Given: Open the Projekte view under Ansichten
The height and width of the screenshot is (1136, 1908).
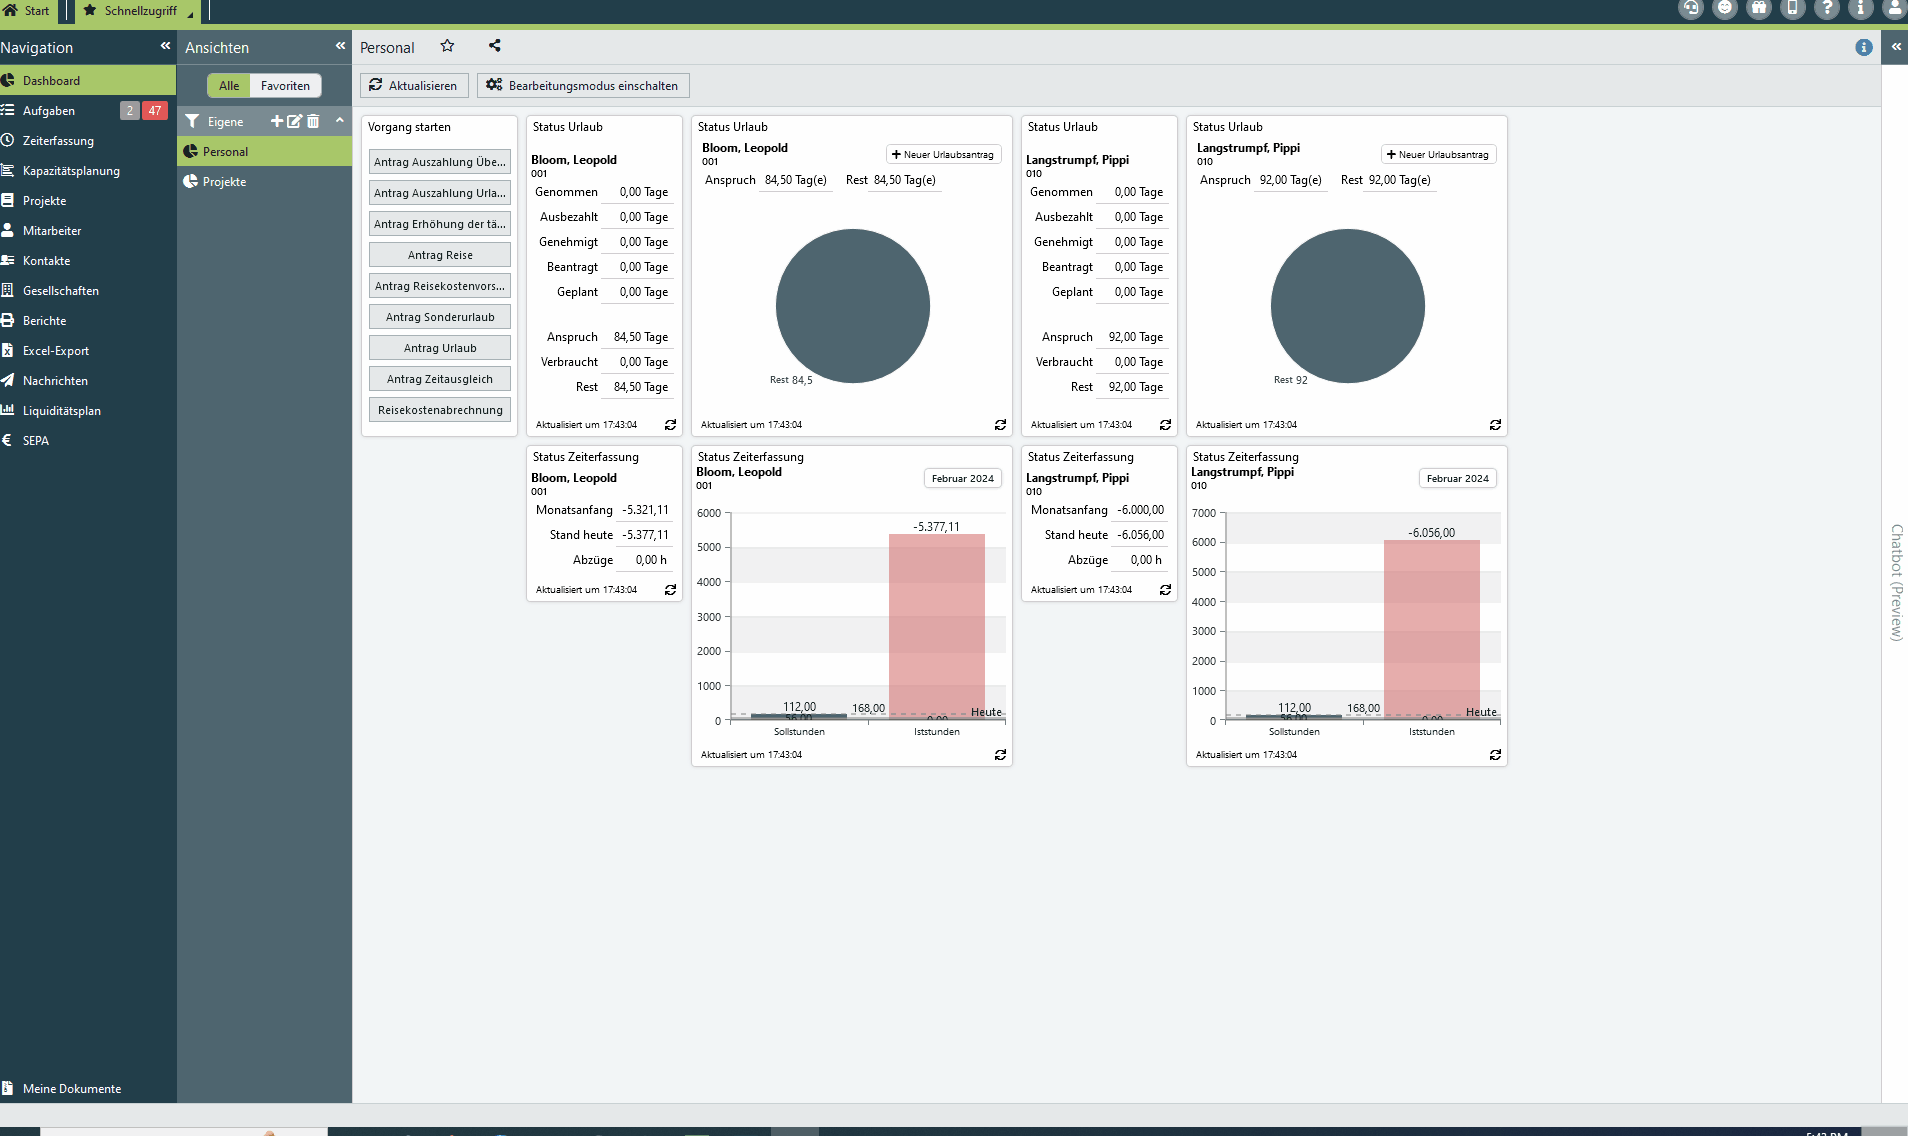Looking at the screenshot, I should point(224,182).
